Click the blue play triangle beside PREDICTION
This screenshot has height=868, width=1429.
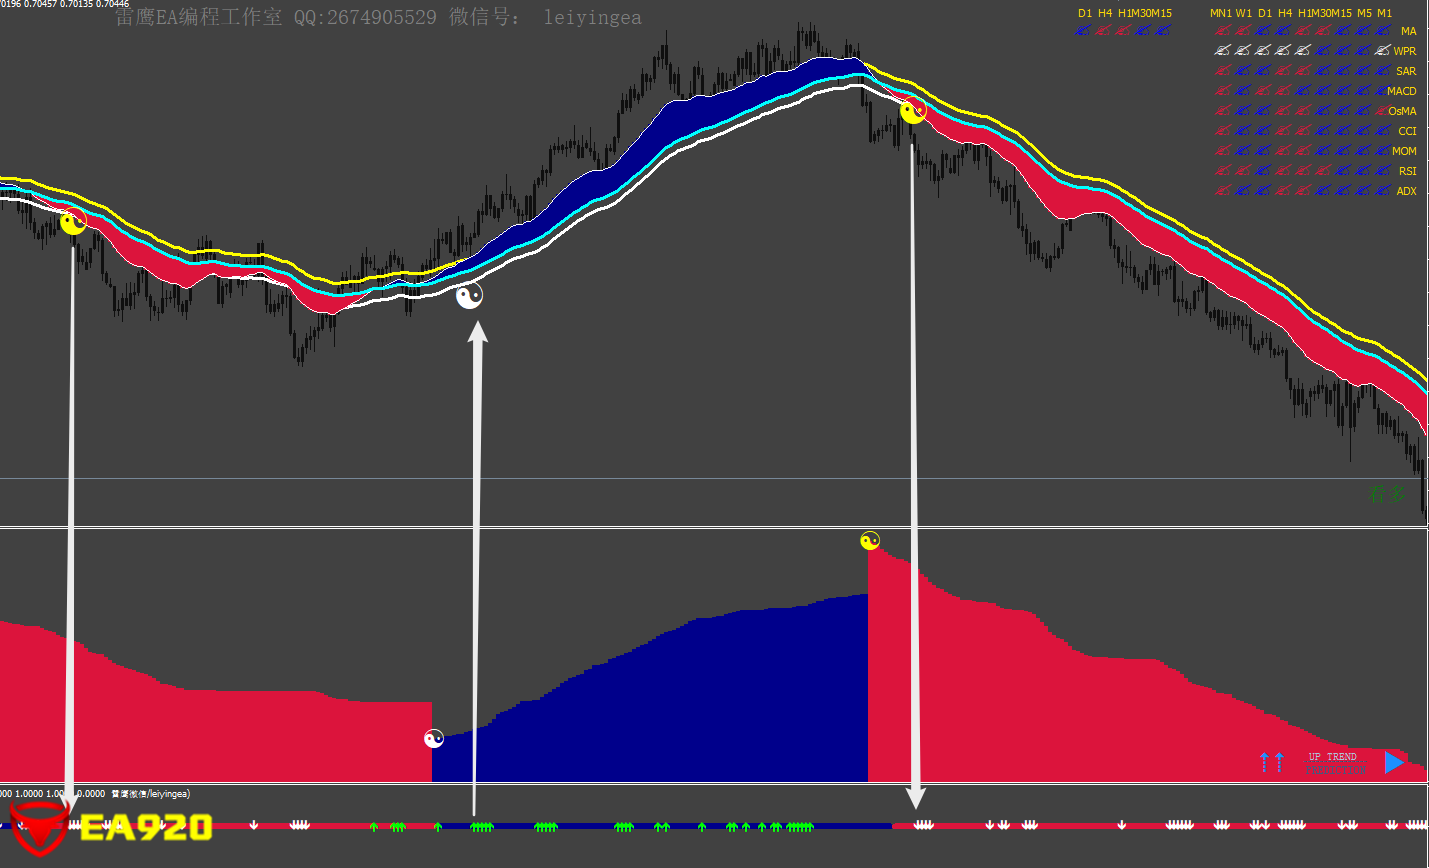click(1394, 763)
